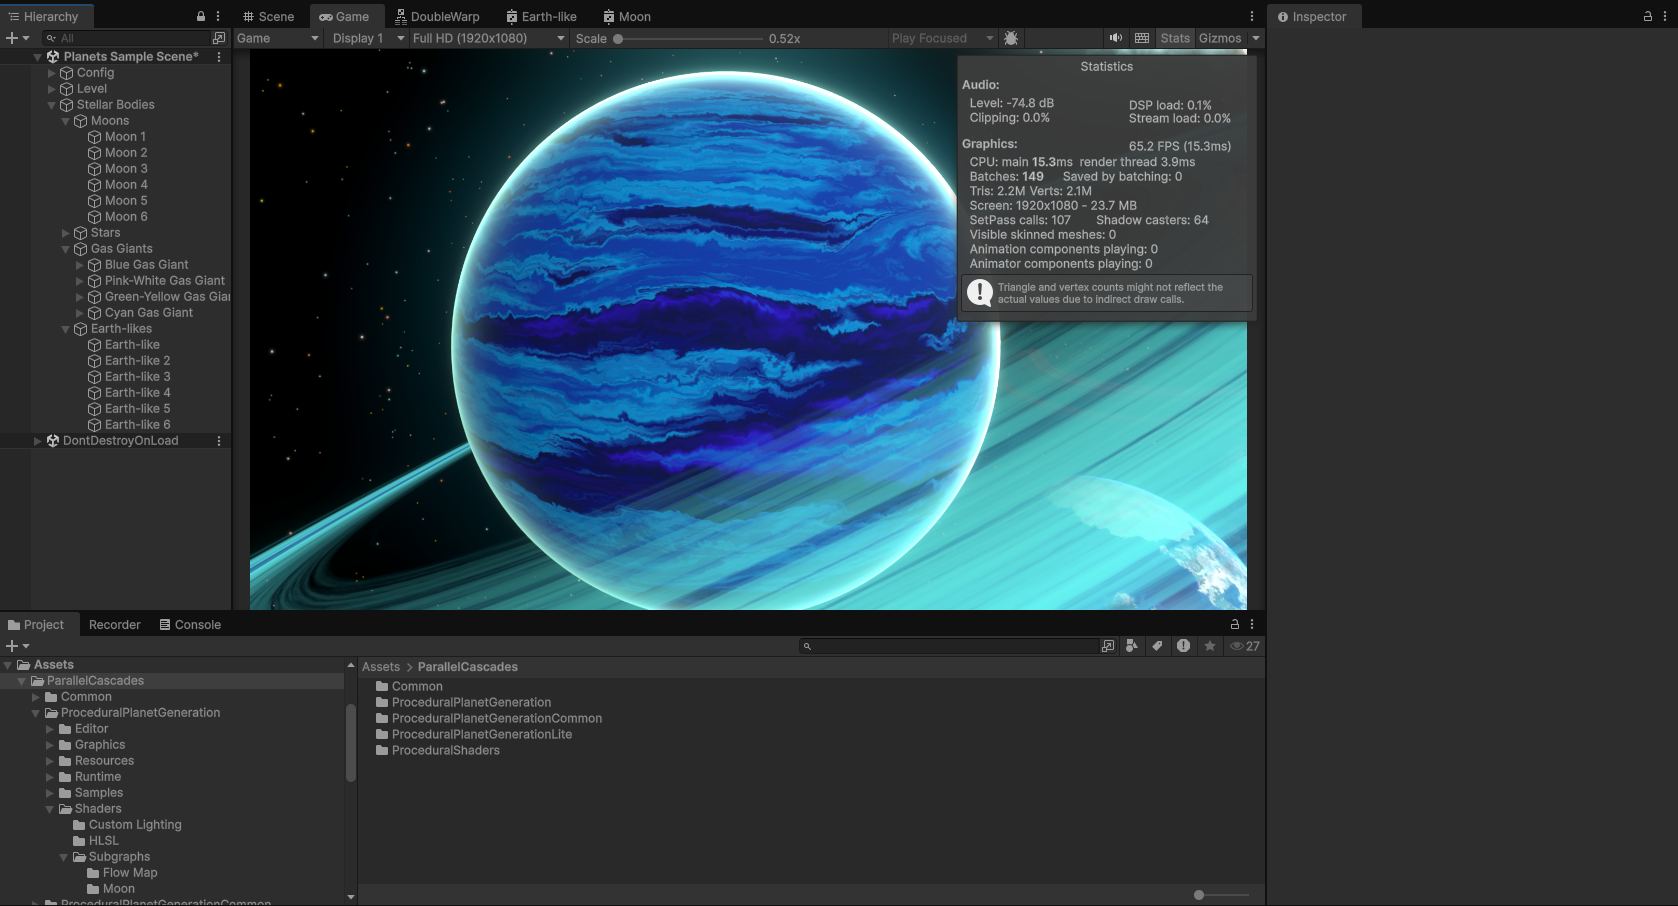Mute audio with the speaker icon
The height and width of the screenshot is (906, 1678).
click(1115, 38)
